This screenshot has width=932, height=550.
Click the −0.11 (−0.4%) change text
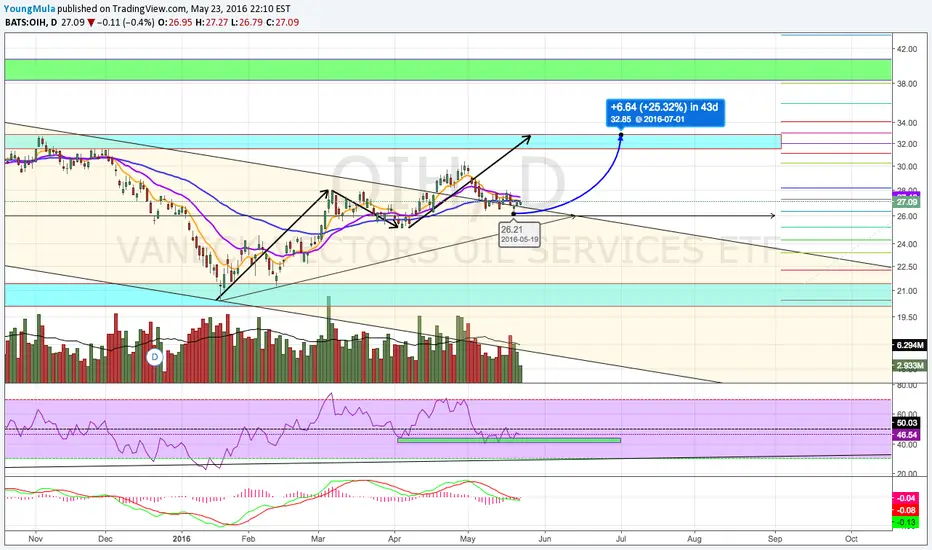(x=125, y=23)
